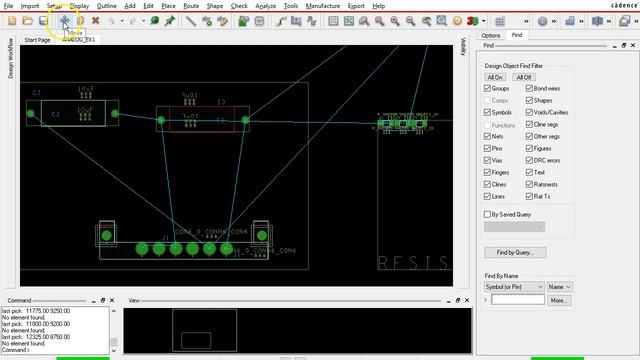Screen dimensions: 640x360
Task: Click the Open folder toolbar icon
Action: click(x=27, y=21)
